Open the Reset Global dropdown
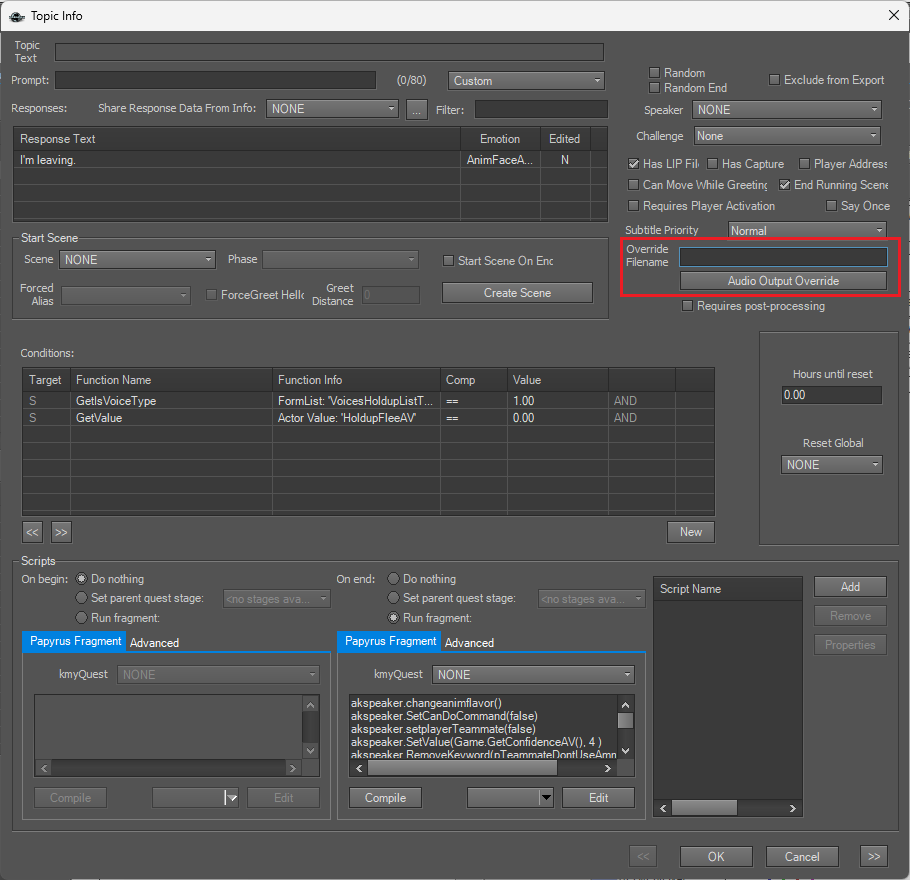Screen dimensions: 910x880 (x=832, y=465)
